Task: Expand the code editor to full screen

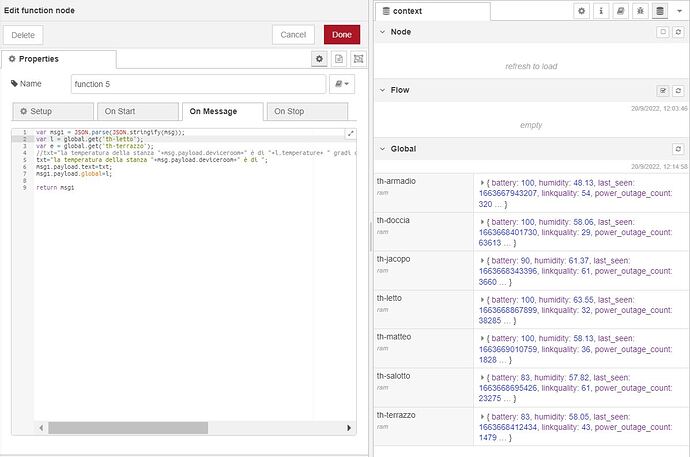Action: pos(350,134)
